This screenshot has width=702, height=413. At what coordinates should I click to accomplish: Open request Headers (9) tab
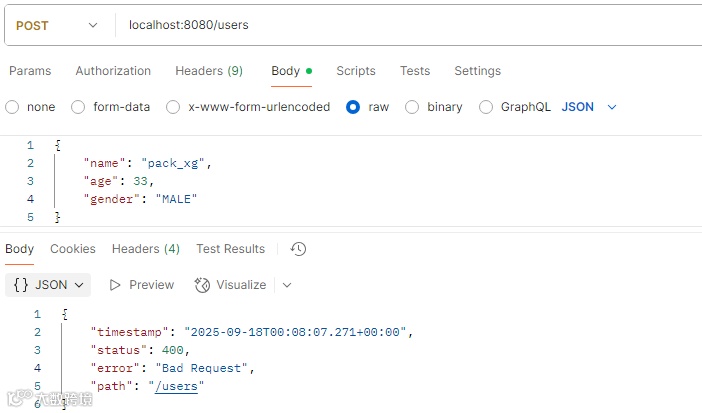click(209, 71)
